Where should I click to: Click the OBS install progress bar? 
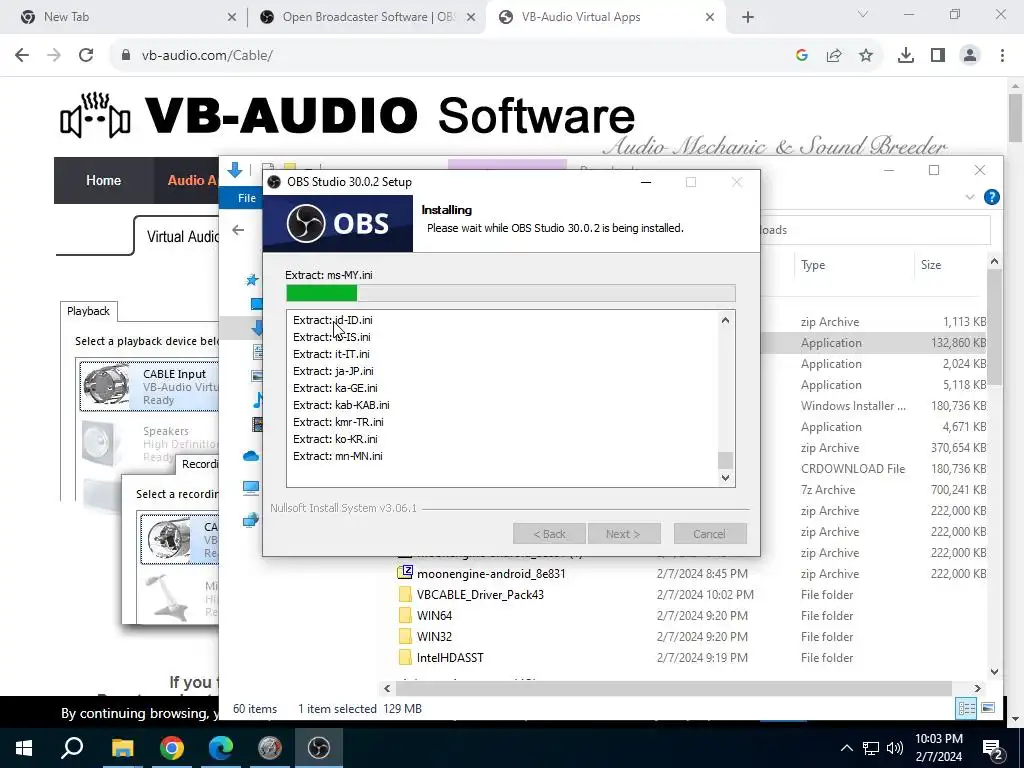(x=511, y=293)
